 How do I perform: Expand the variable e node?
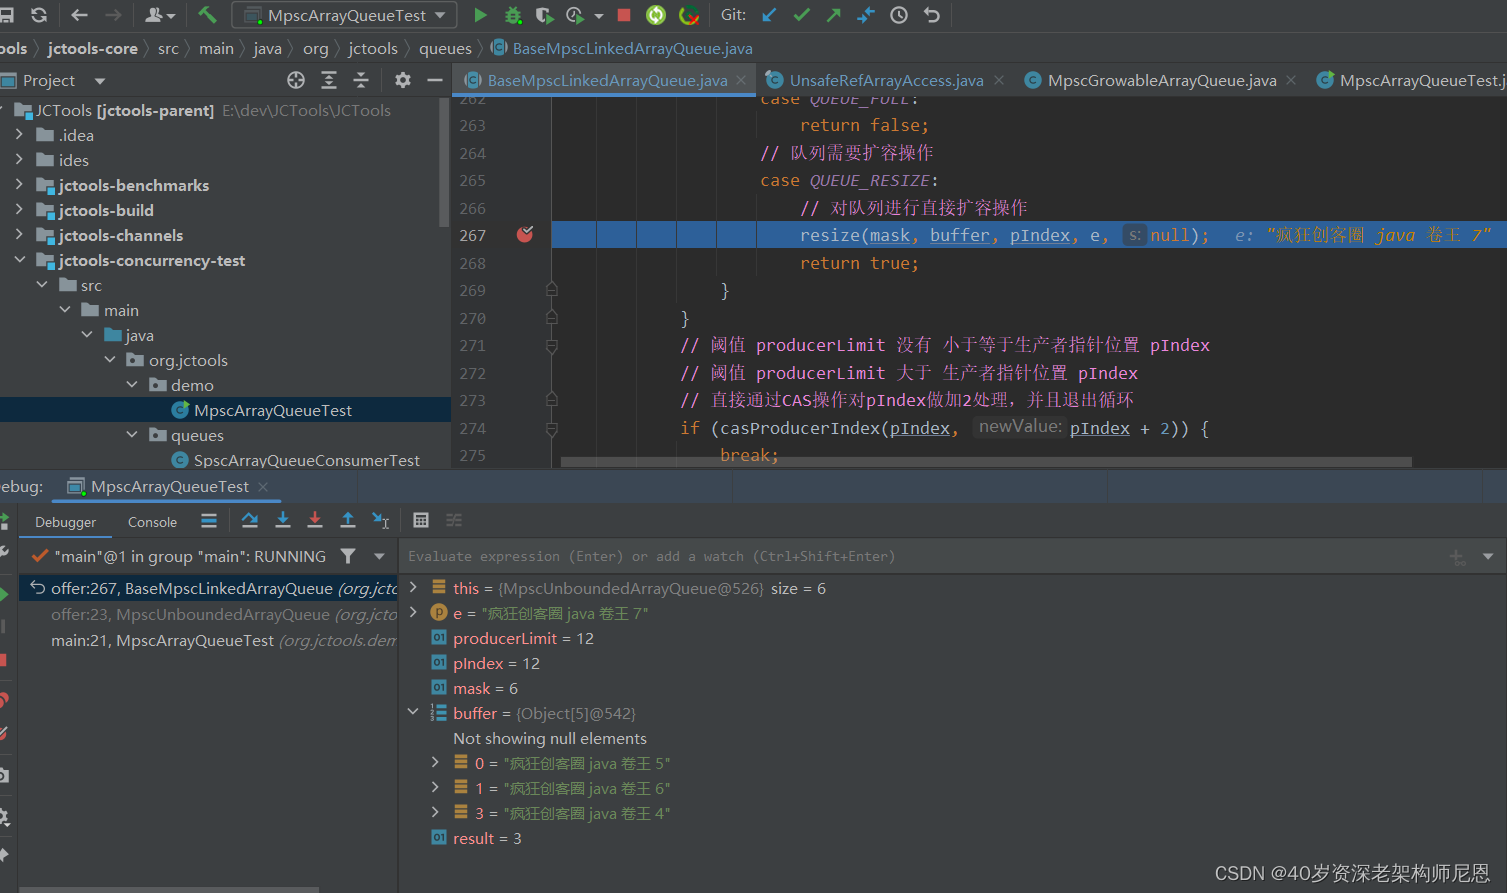(x=413, y=612)
